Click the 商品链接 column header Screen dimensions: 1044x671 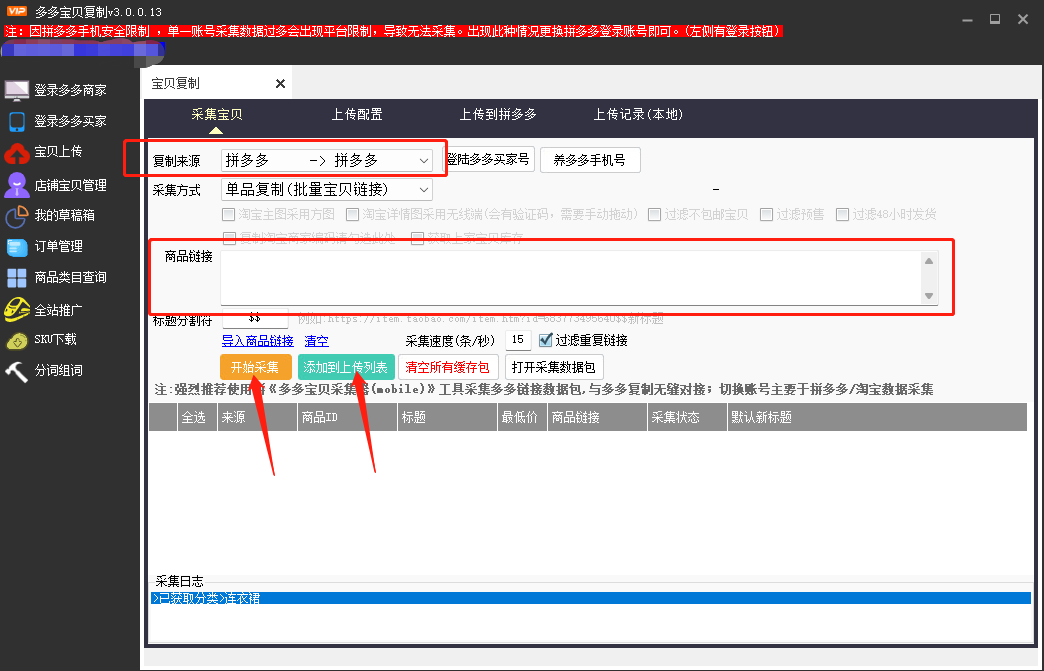click(597, 417)
